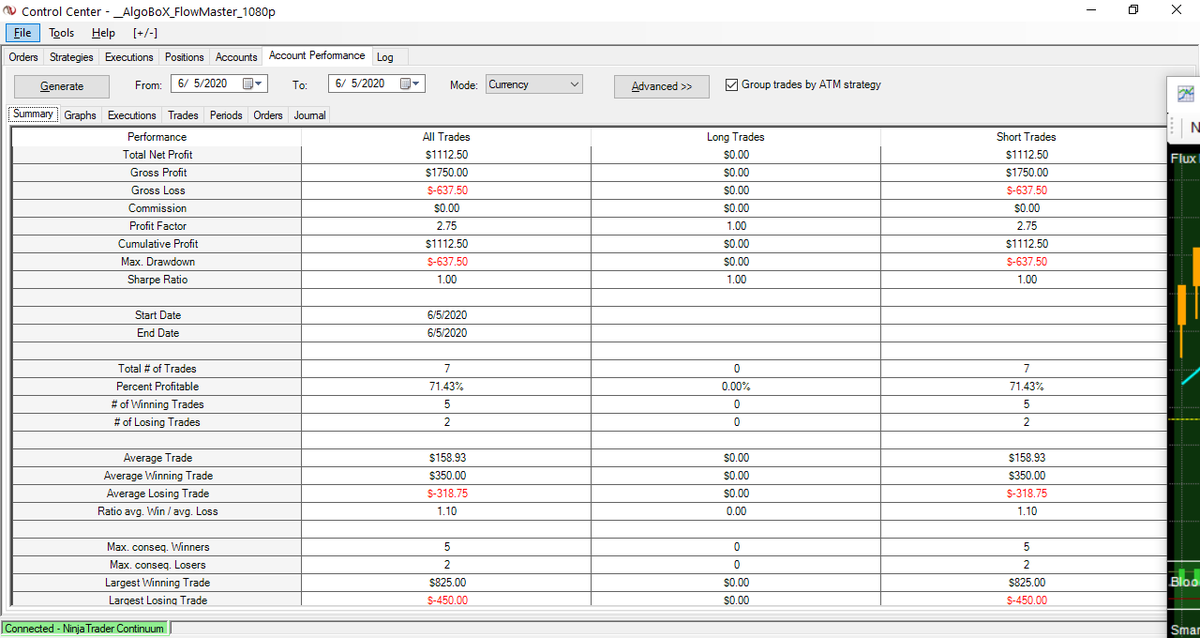Select the Total Net Profit row label

pos(157,155)
